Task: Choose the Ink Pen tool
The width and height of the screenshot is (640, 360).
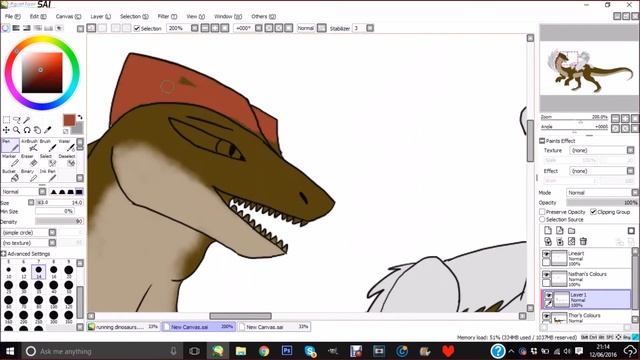Action: (47, 176)
